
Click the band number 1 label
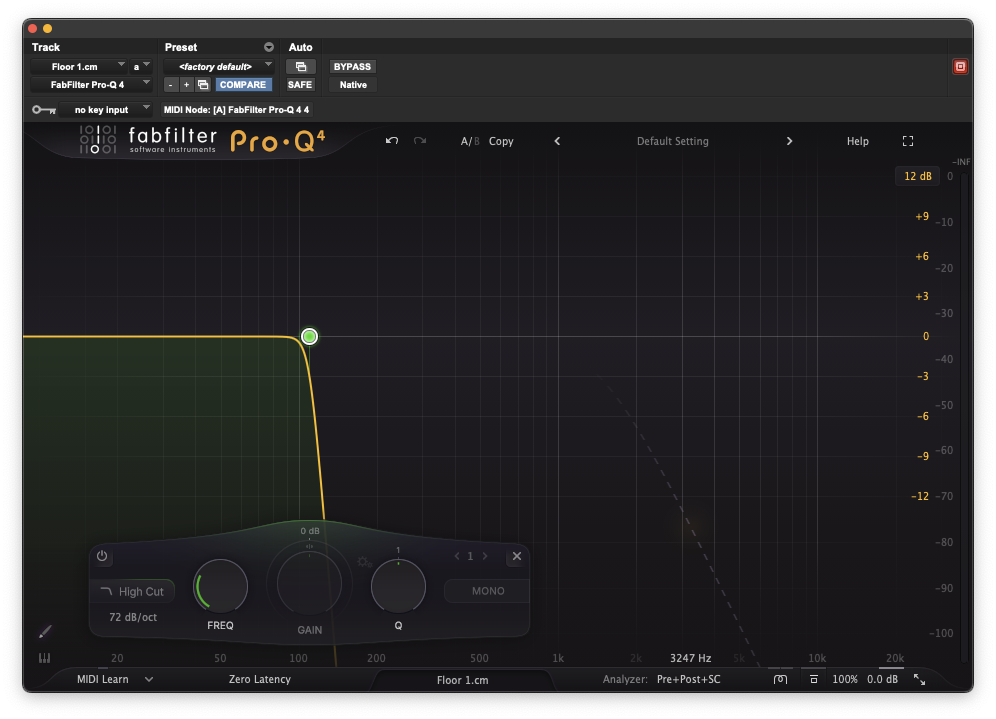click(470, 556)
